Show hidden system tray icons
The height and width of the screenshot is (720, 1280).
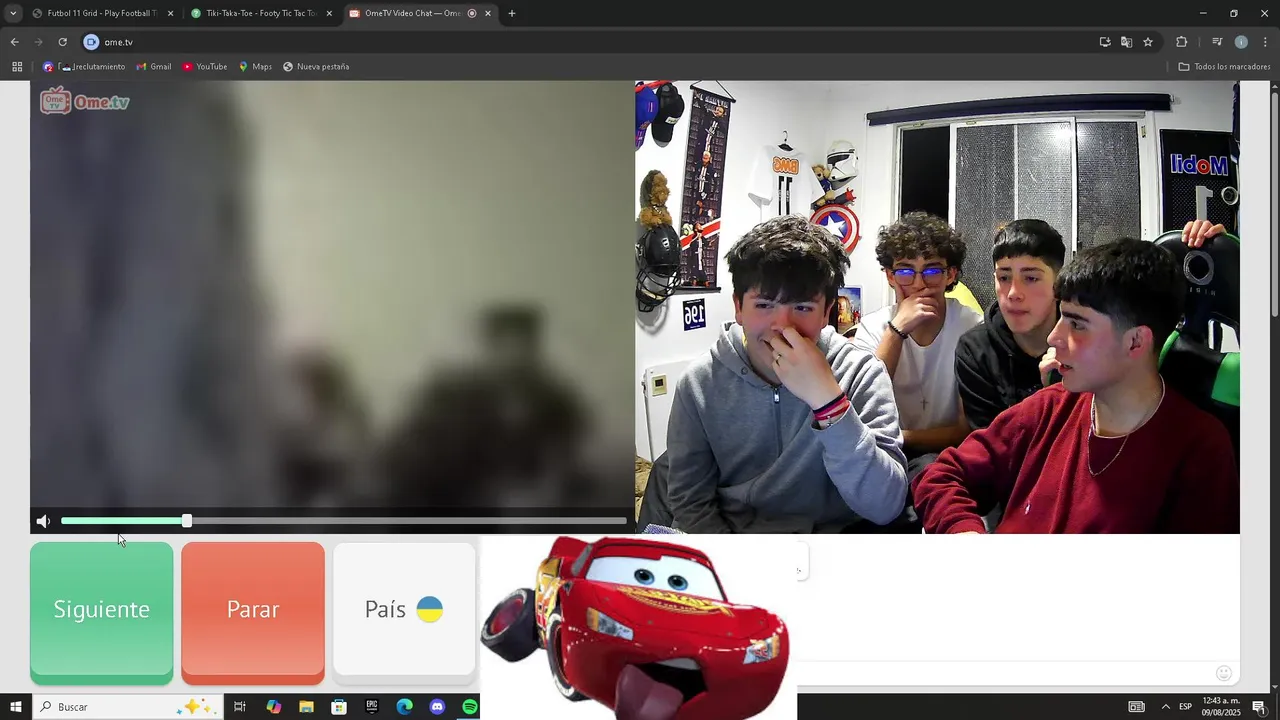pyautogui.click(x=1165, y=707)
